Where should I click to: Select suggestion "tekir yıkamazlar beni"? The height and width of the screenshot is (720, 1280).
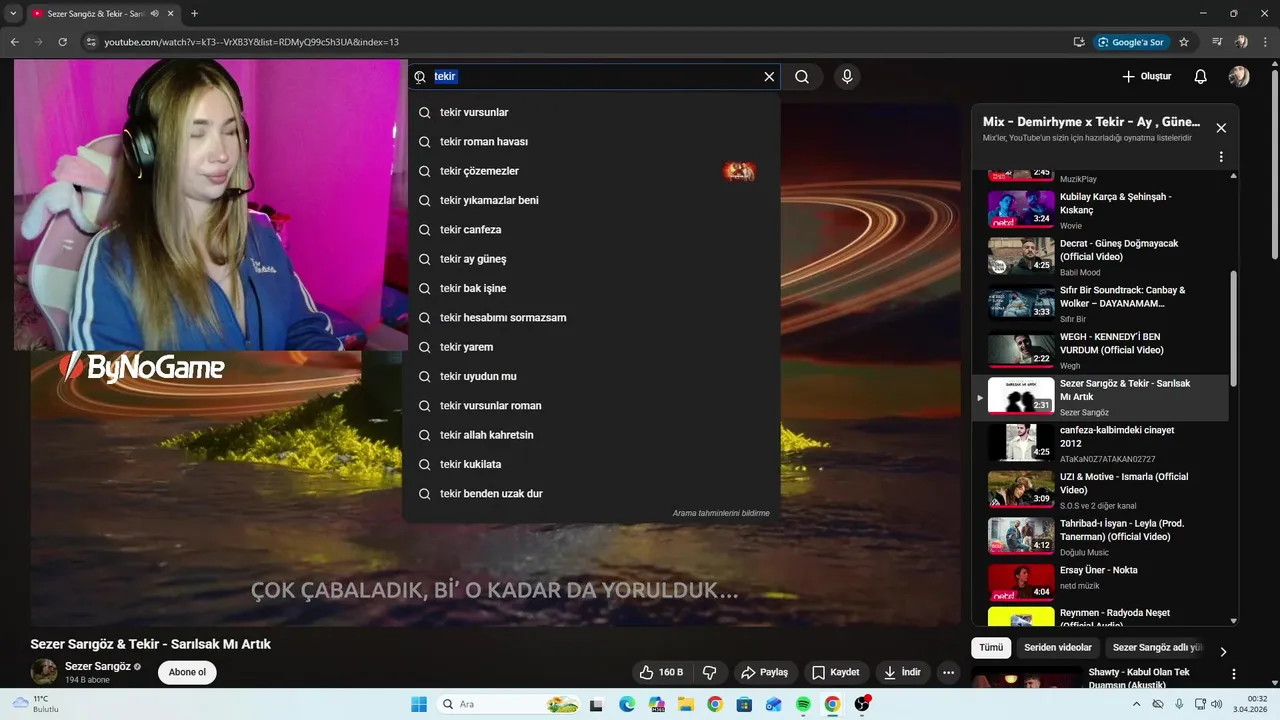click(x=592, y=200)
